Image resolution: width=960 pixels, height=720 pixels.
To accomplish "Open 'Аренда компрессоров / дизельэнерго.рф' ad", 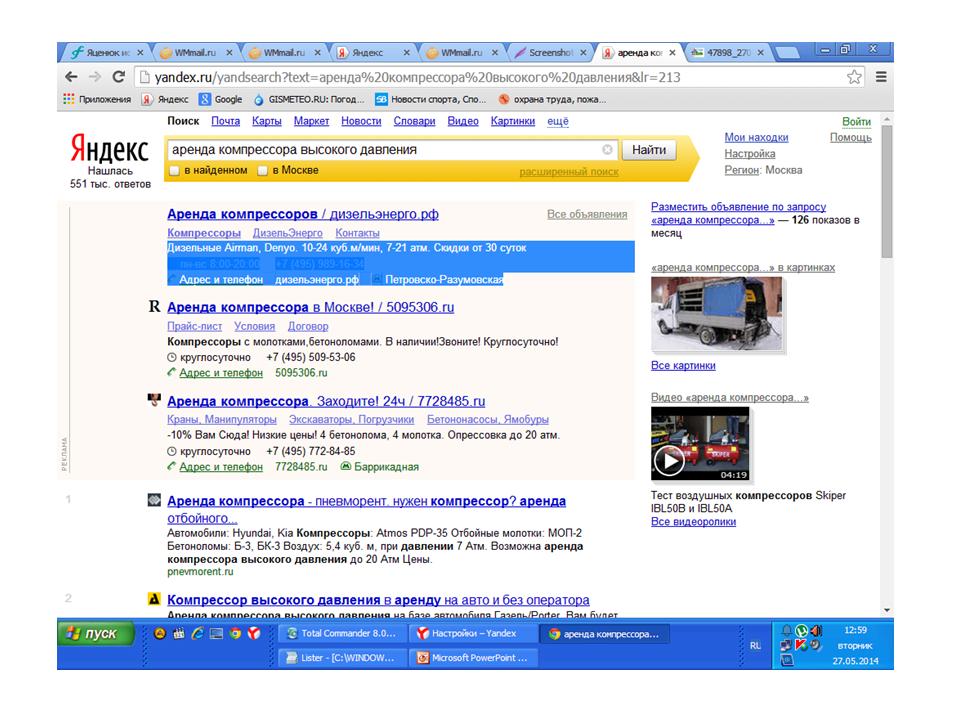I will pyautogui.click(x=302, y=214).
